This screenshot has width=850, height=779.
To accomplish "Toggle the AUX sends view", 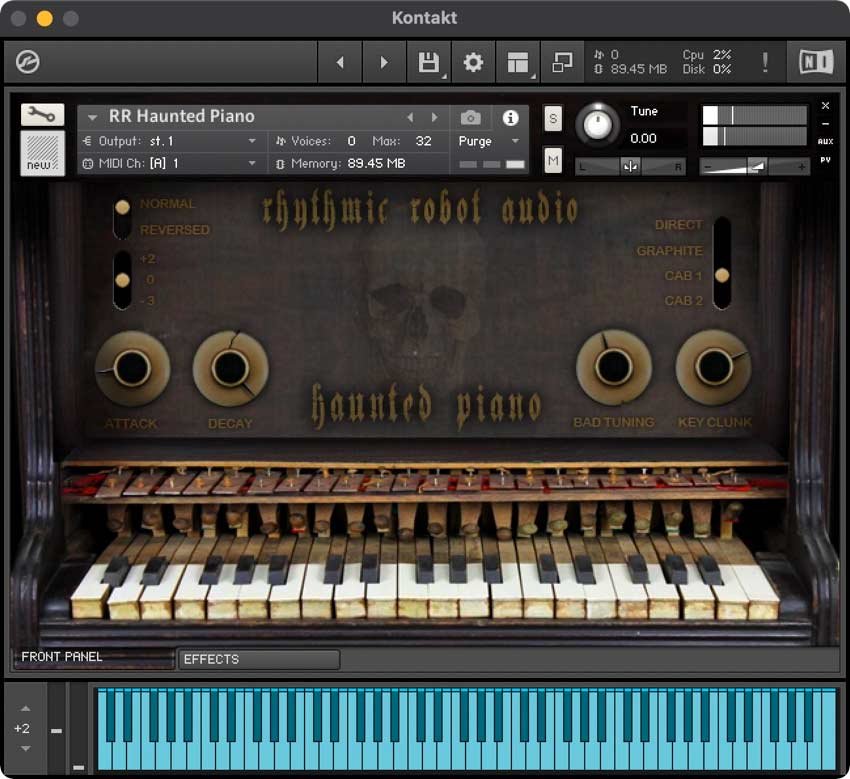I will [825, 141].
